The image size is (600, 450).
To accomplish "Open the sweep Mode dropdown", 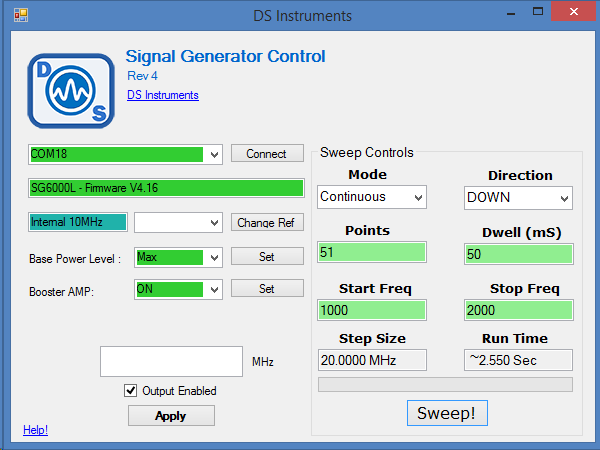I will pos(417,197).
